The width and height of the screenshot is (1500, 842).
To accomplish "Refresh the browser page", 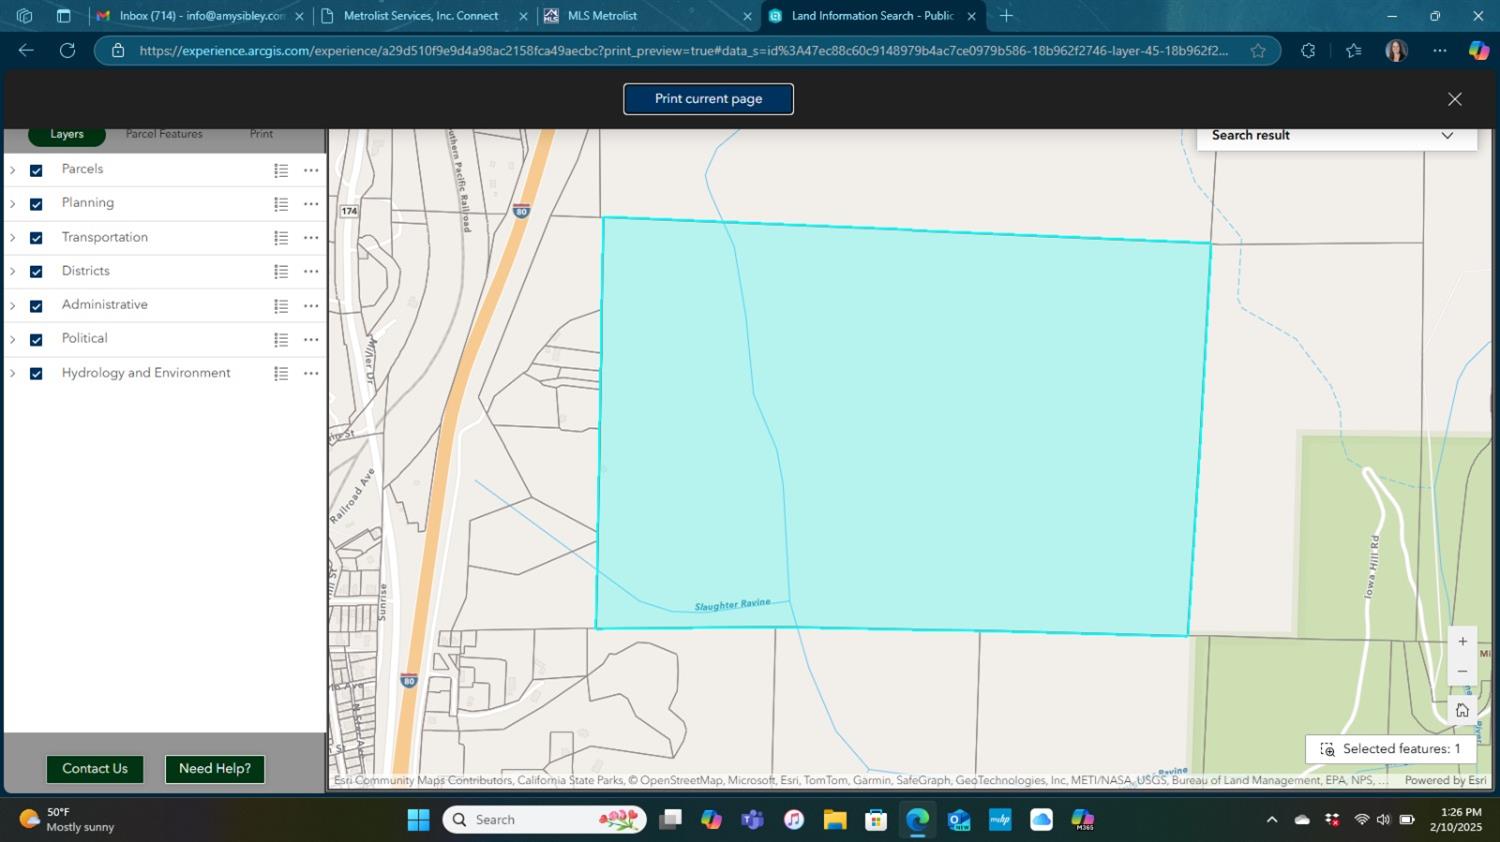I will 67,50.
